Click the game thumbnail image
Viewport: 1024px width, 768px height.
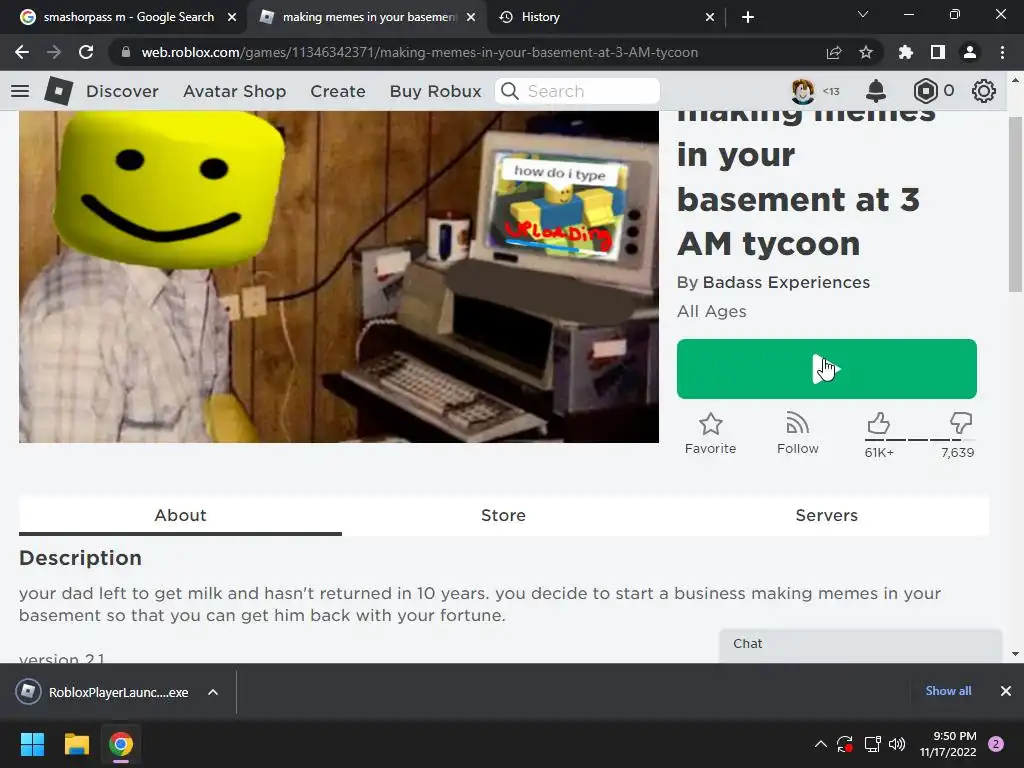[x=339, y=277]
